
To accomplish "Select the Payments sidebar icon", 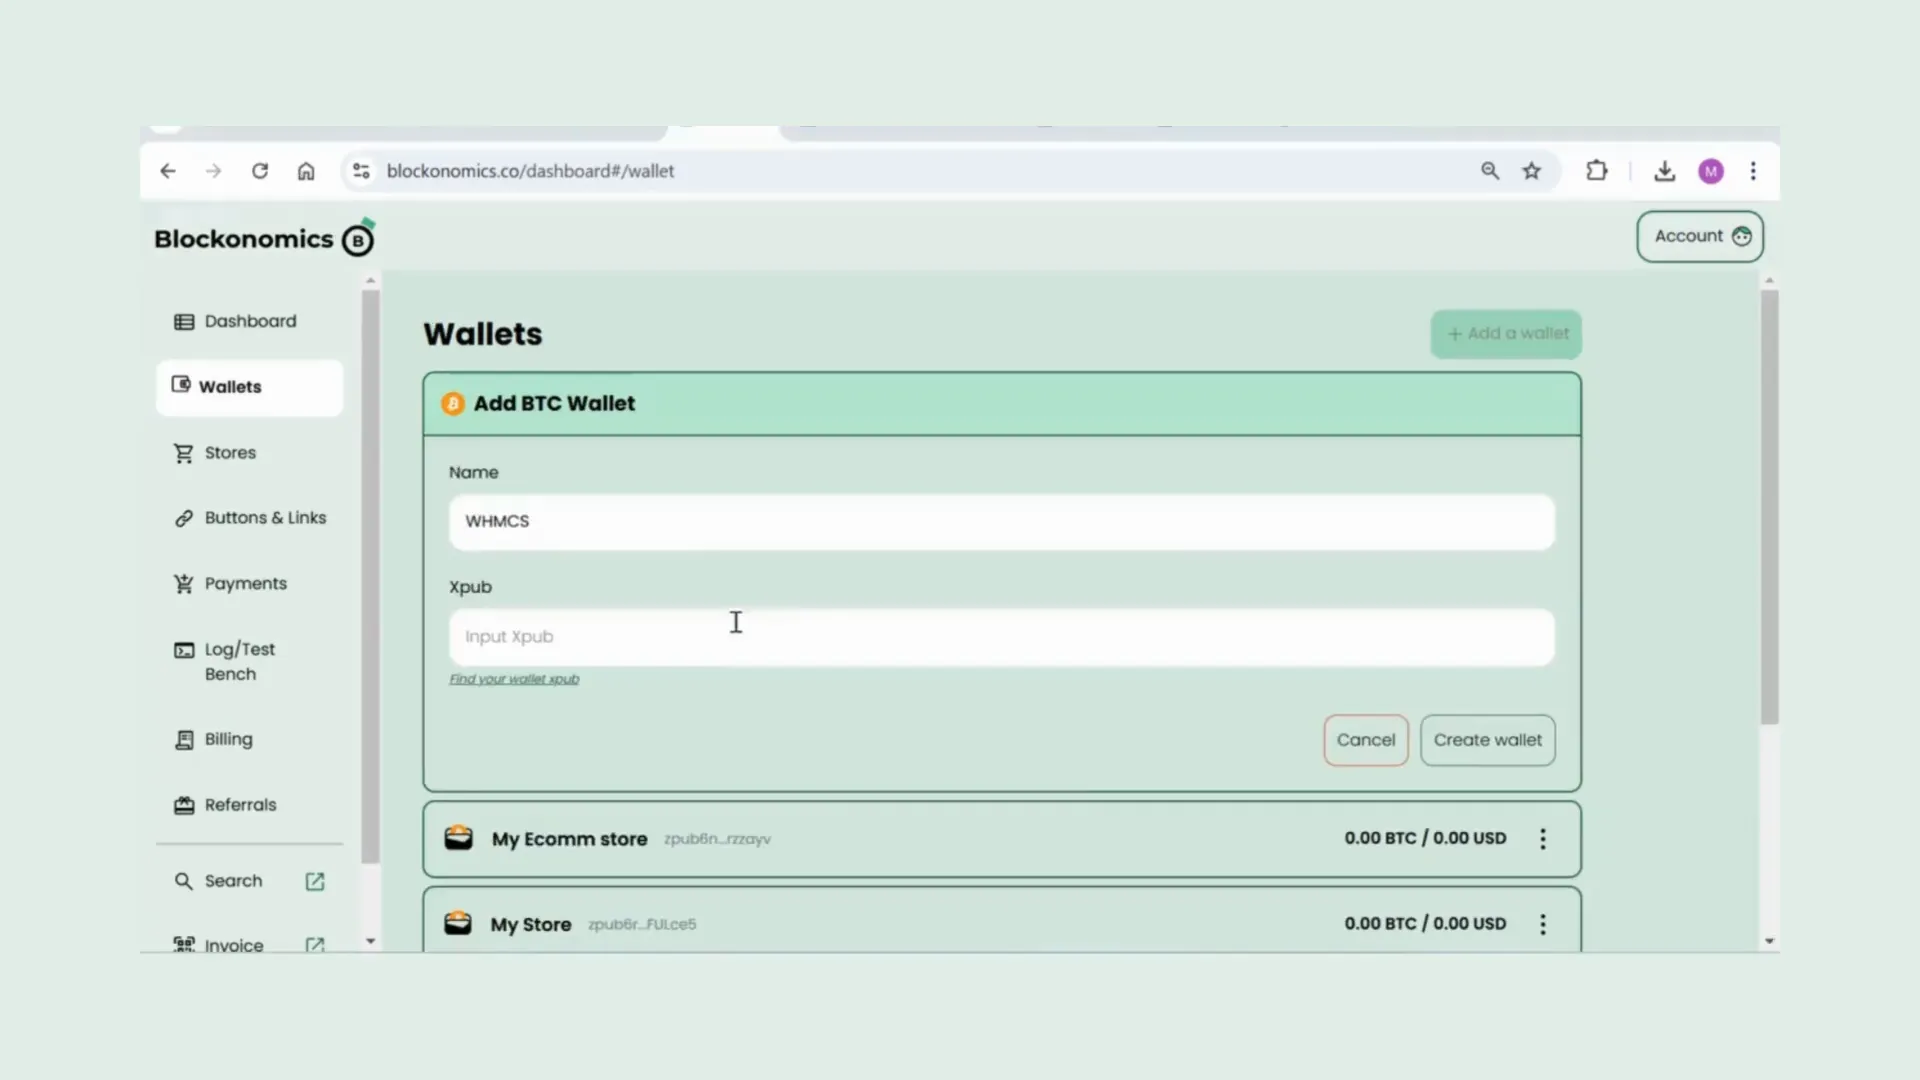I will [x=183, y=583].
